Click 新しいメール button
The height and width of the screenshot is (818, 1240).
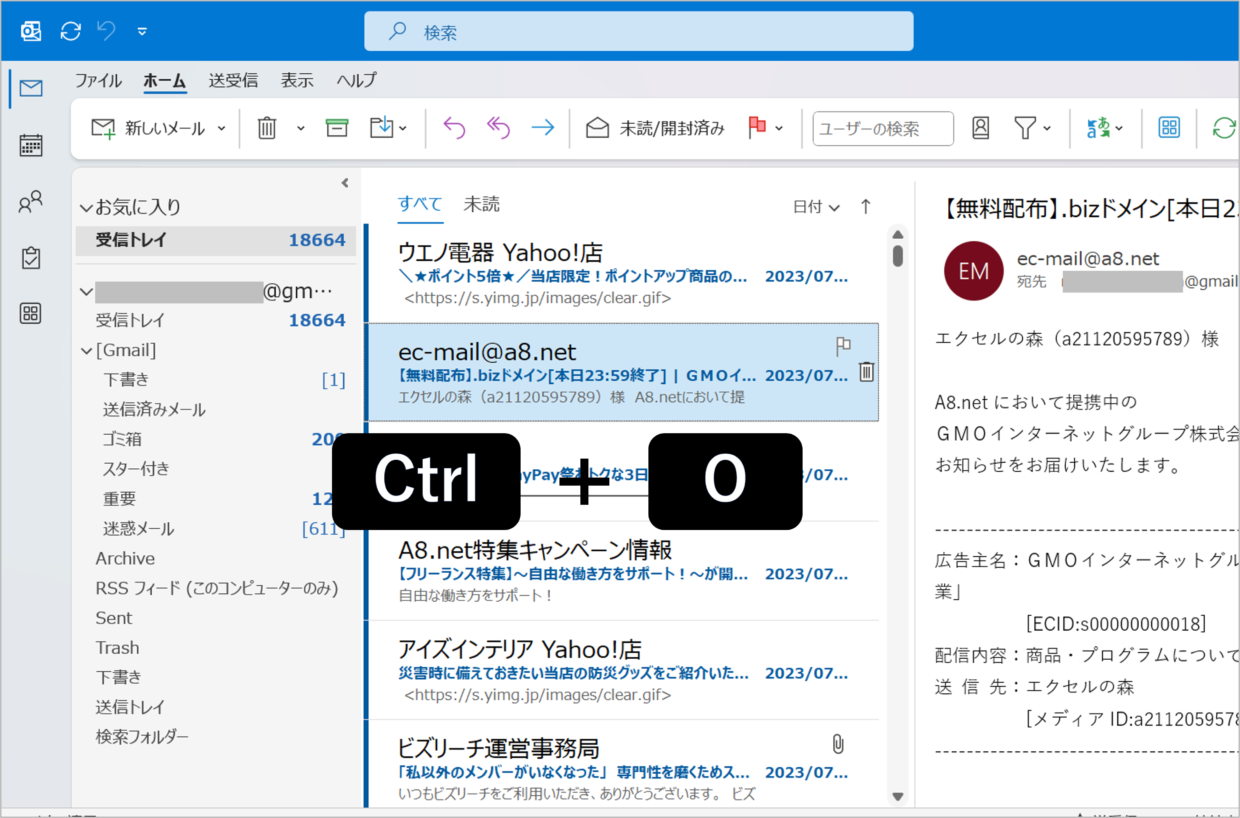pos(148,128)
